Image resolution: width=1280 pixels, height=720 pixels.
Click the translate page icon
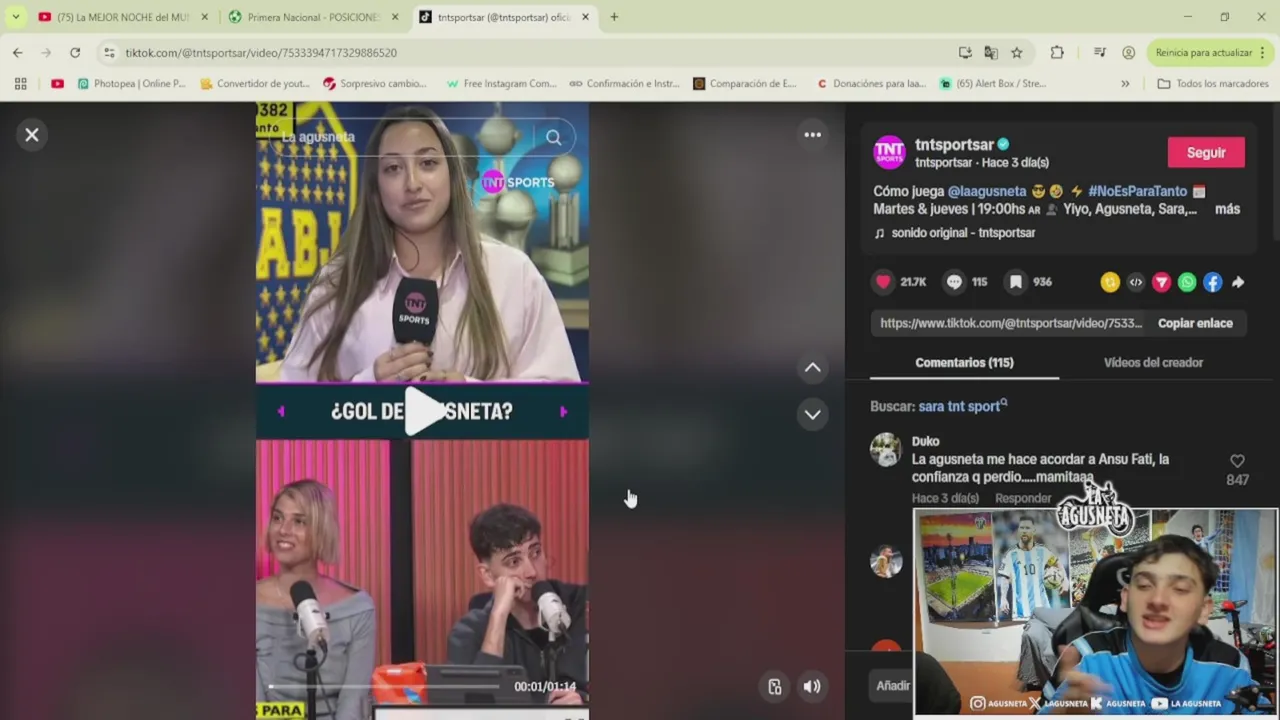tap(990, 53)
